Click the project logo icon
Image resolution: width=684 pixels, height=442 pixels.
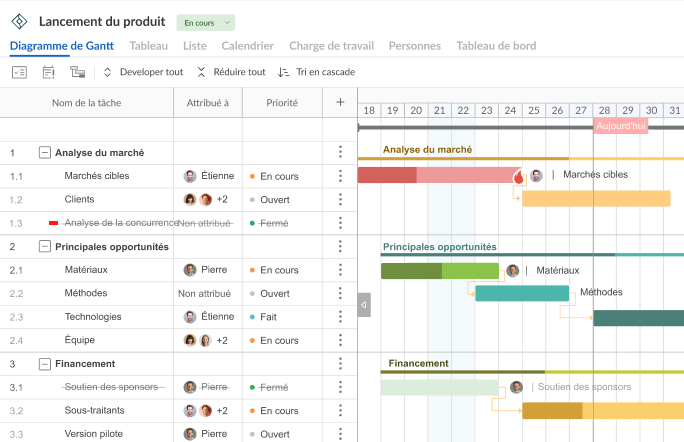[20, 22]
